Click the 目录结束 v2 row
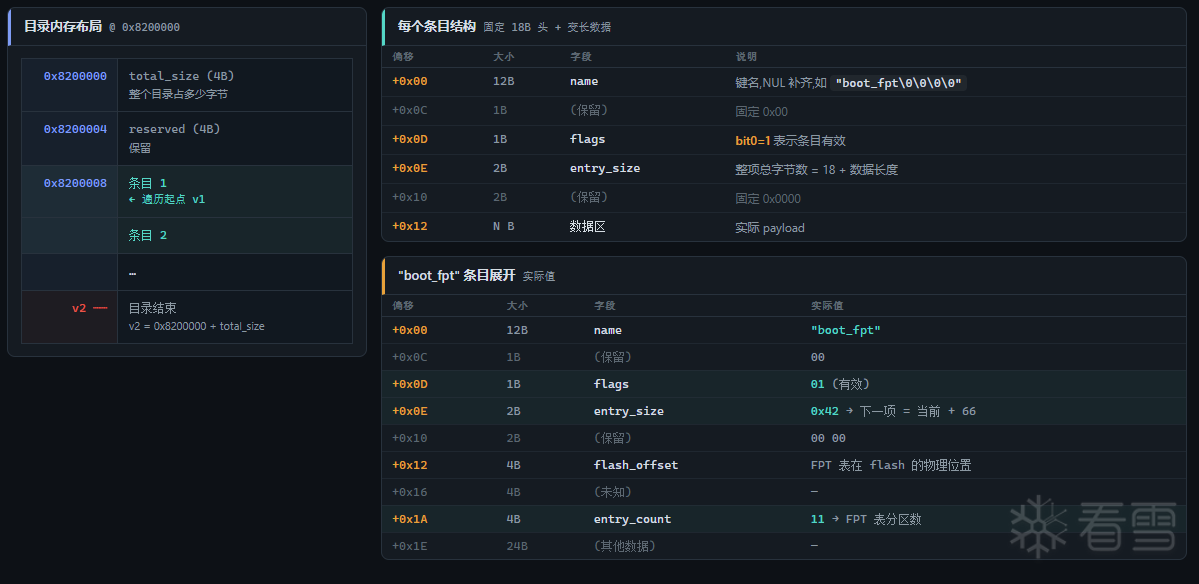The width and height of the screenshot is (1199, 584). (187, 316)
